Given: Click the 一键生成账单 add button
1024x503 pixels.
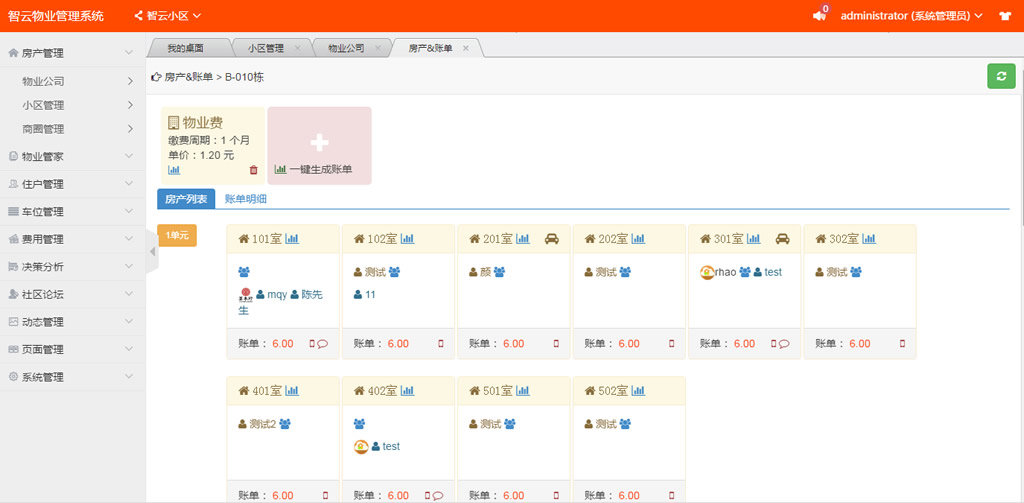Looking at the screenshot, I should tap(319, 146).
